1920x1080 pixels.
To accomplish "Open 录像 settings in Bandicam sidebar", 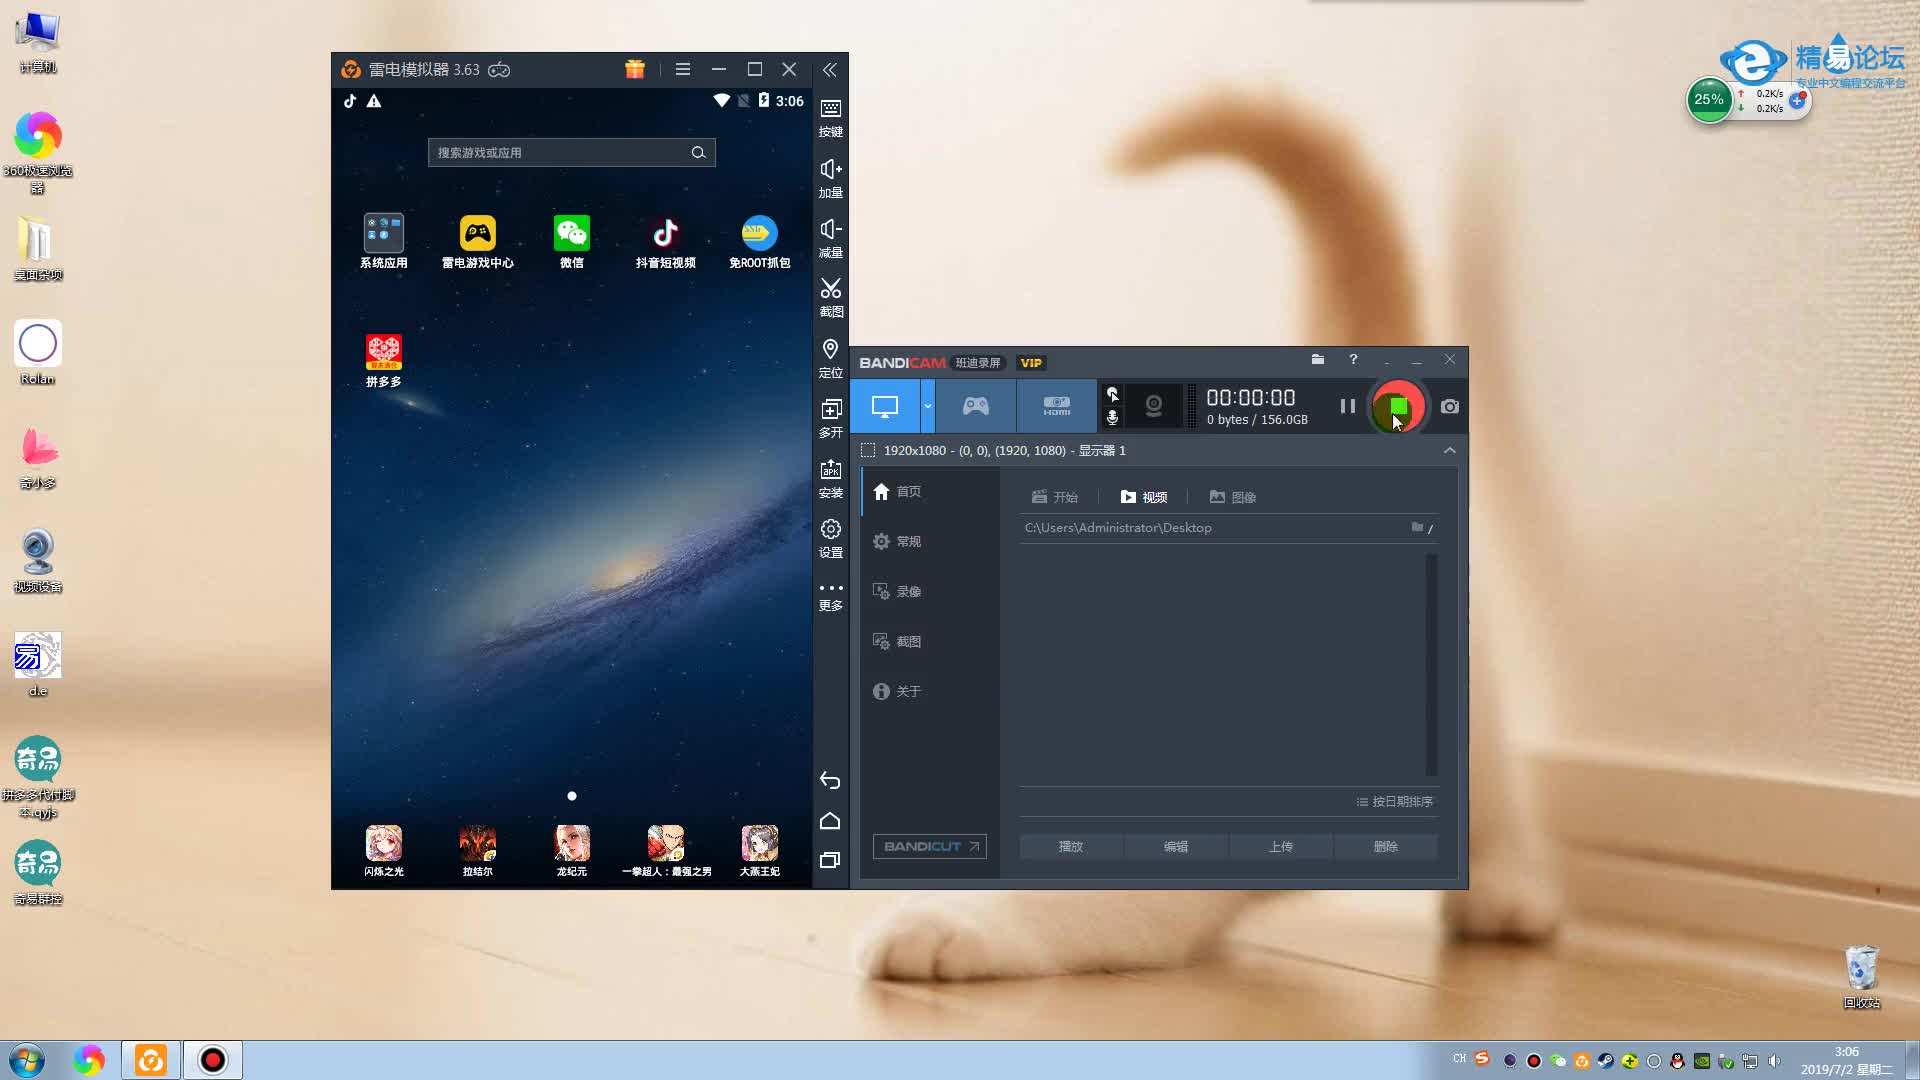I will pos(930,591).
